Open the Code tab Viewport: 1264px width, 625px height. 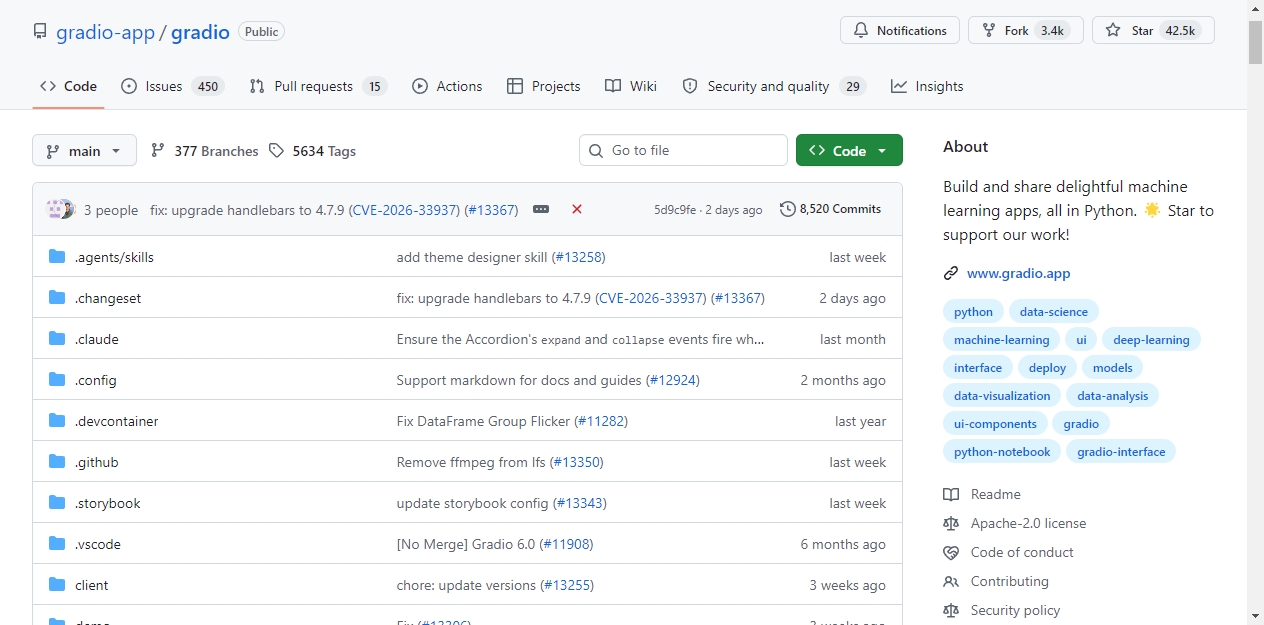click(x=68, y=86)
